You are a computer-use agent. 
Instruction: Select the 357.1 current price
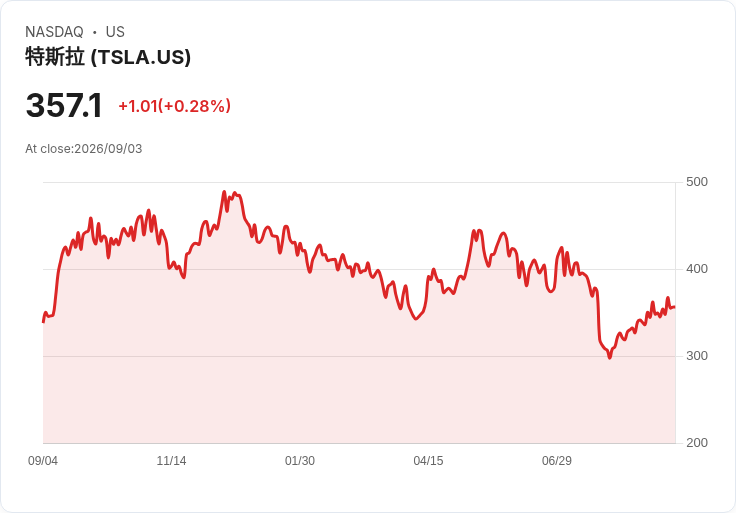(64, 106)
